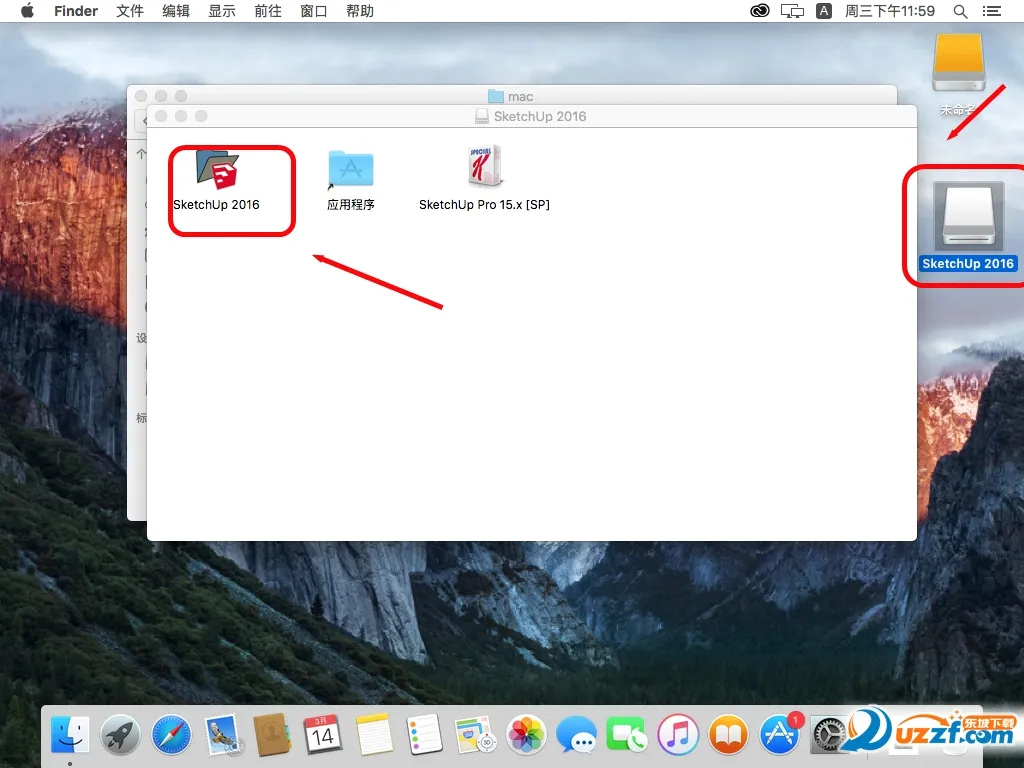The height and width of the screenshot is (768, 1024).
Task: Open Photos pinwheel icon in Dock
Action: (x=526, y=735)
